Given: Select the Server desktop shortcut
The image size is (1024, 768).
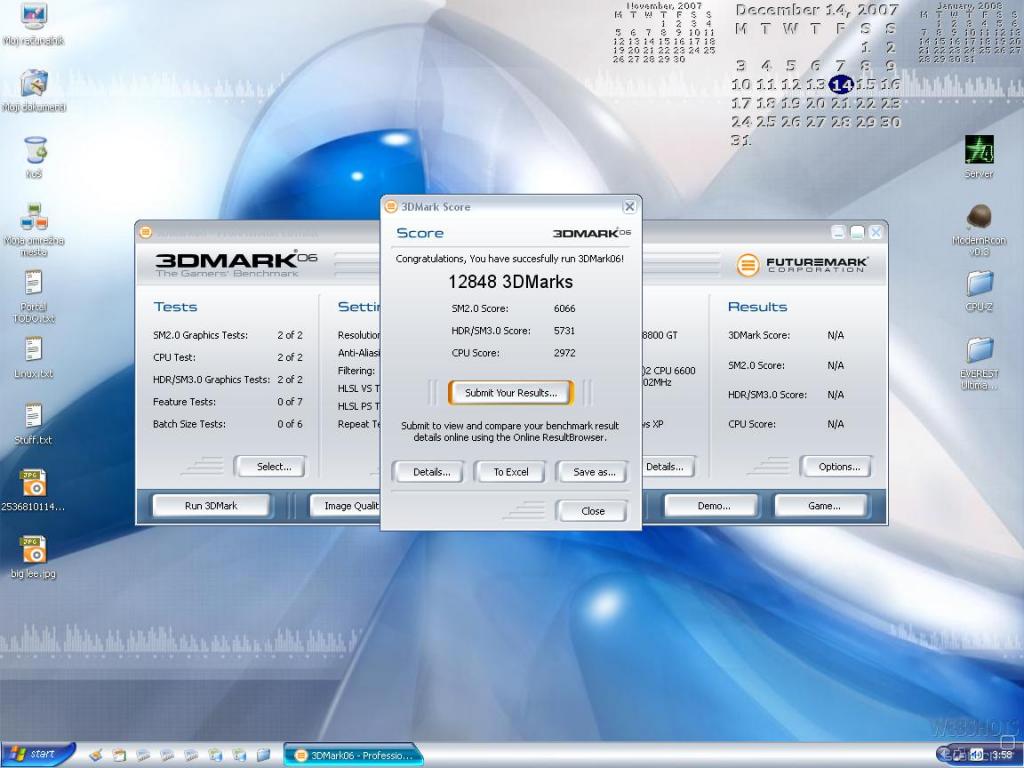Looking at the screenshot, I should [x=979, y=157].
